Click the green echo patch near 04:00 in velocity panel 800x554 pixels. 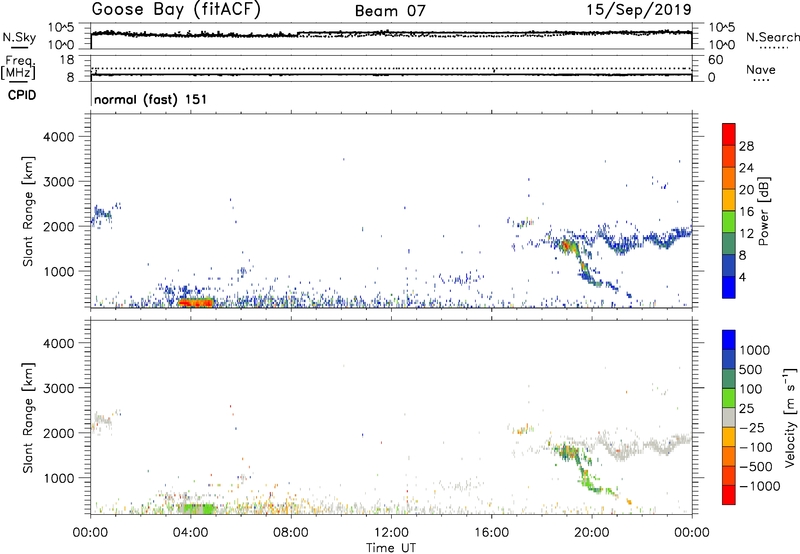196,508
